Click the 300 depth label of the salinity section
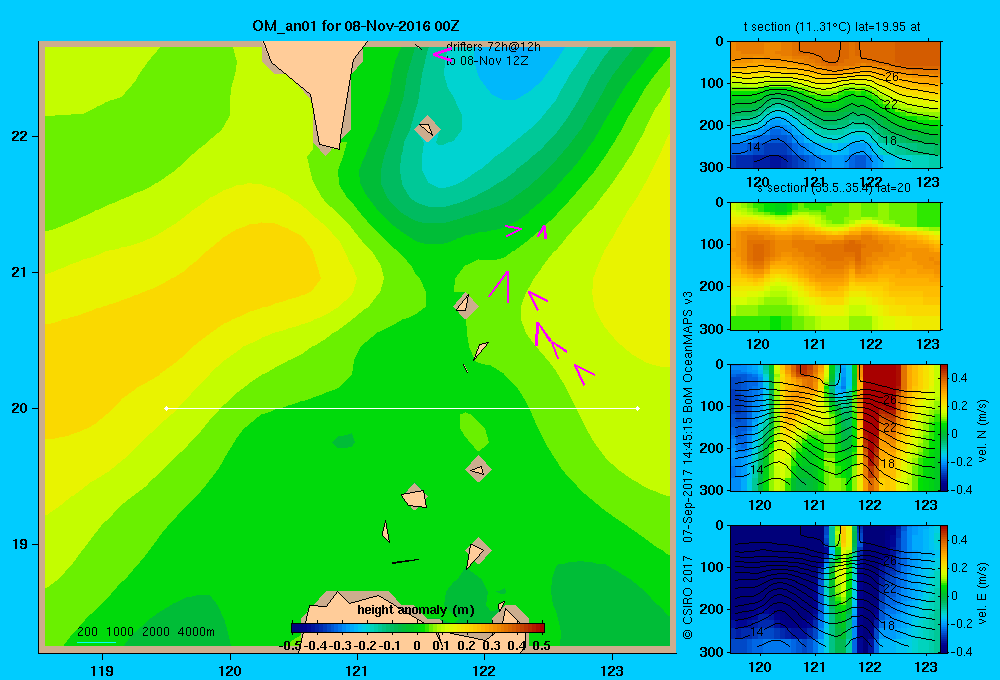Screen dimensions: 1000x680 click(713, 329)
